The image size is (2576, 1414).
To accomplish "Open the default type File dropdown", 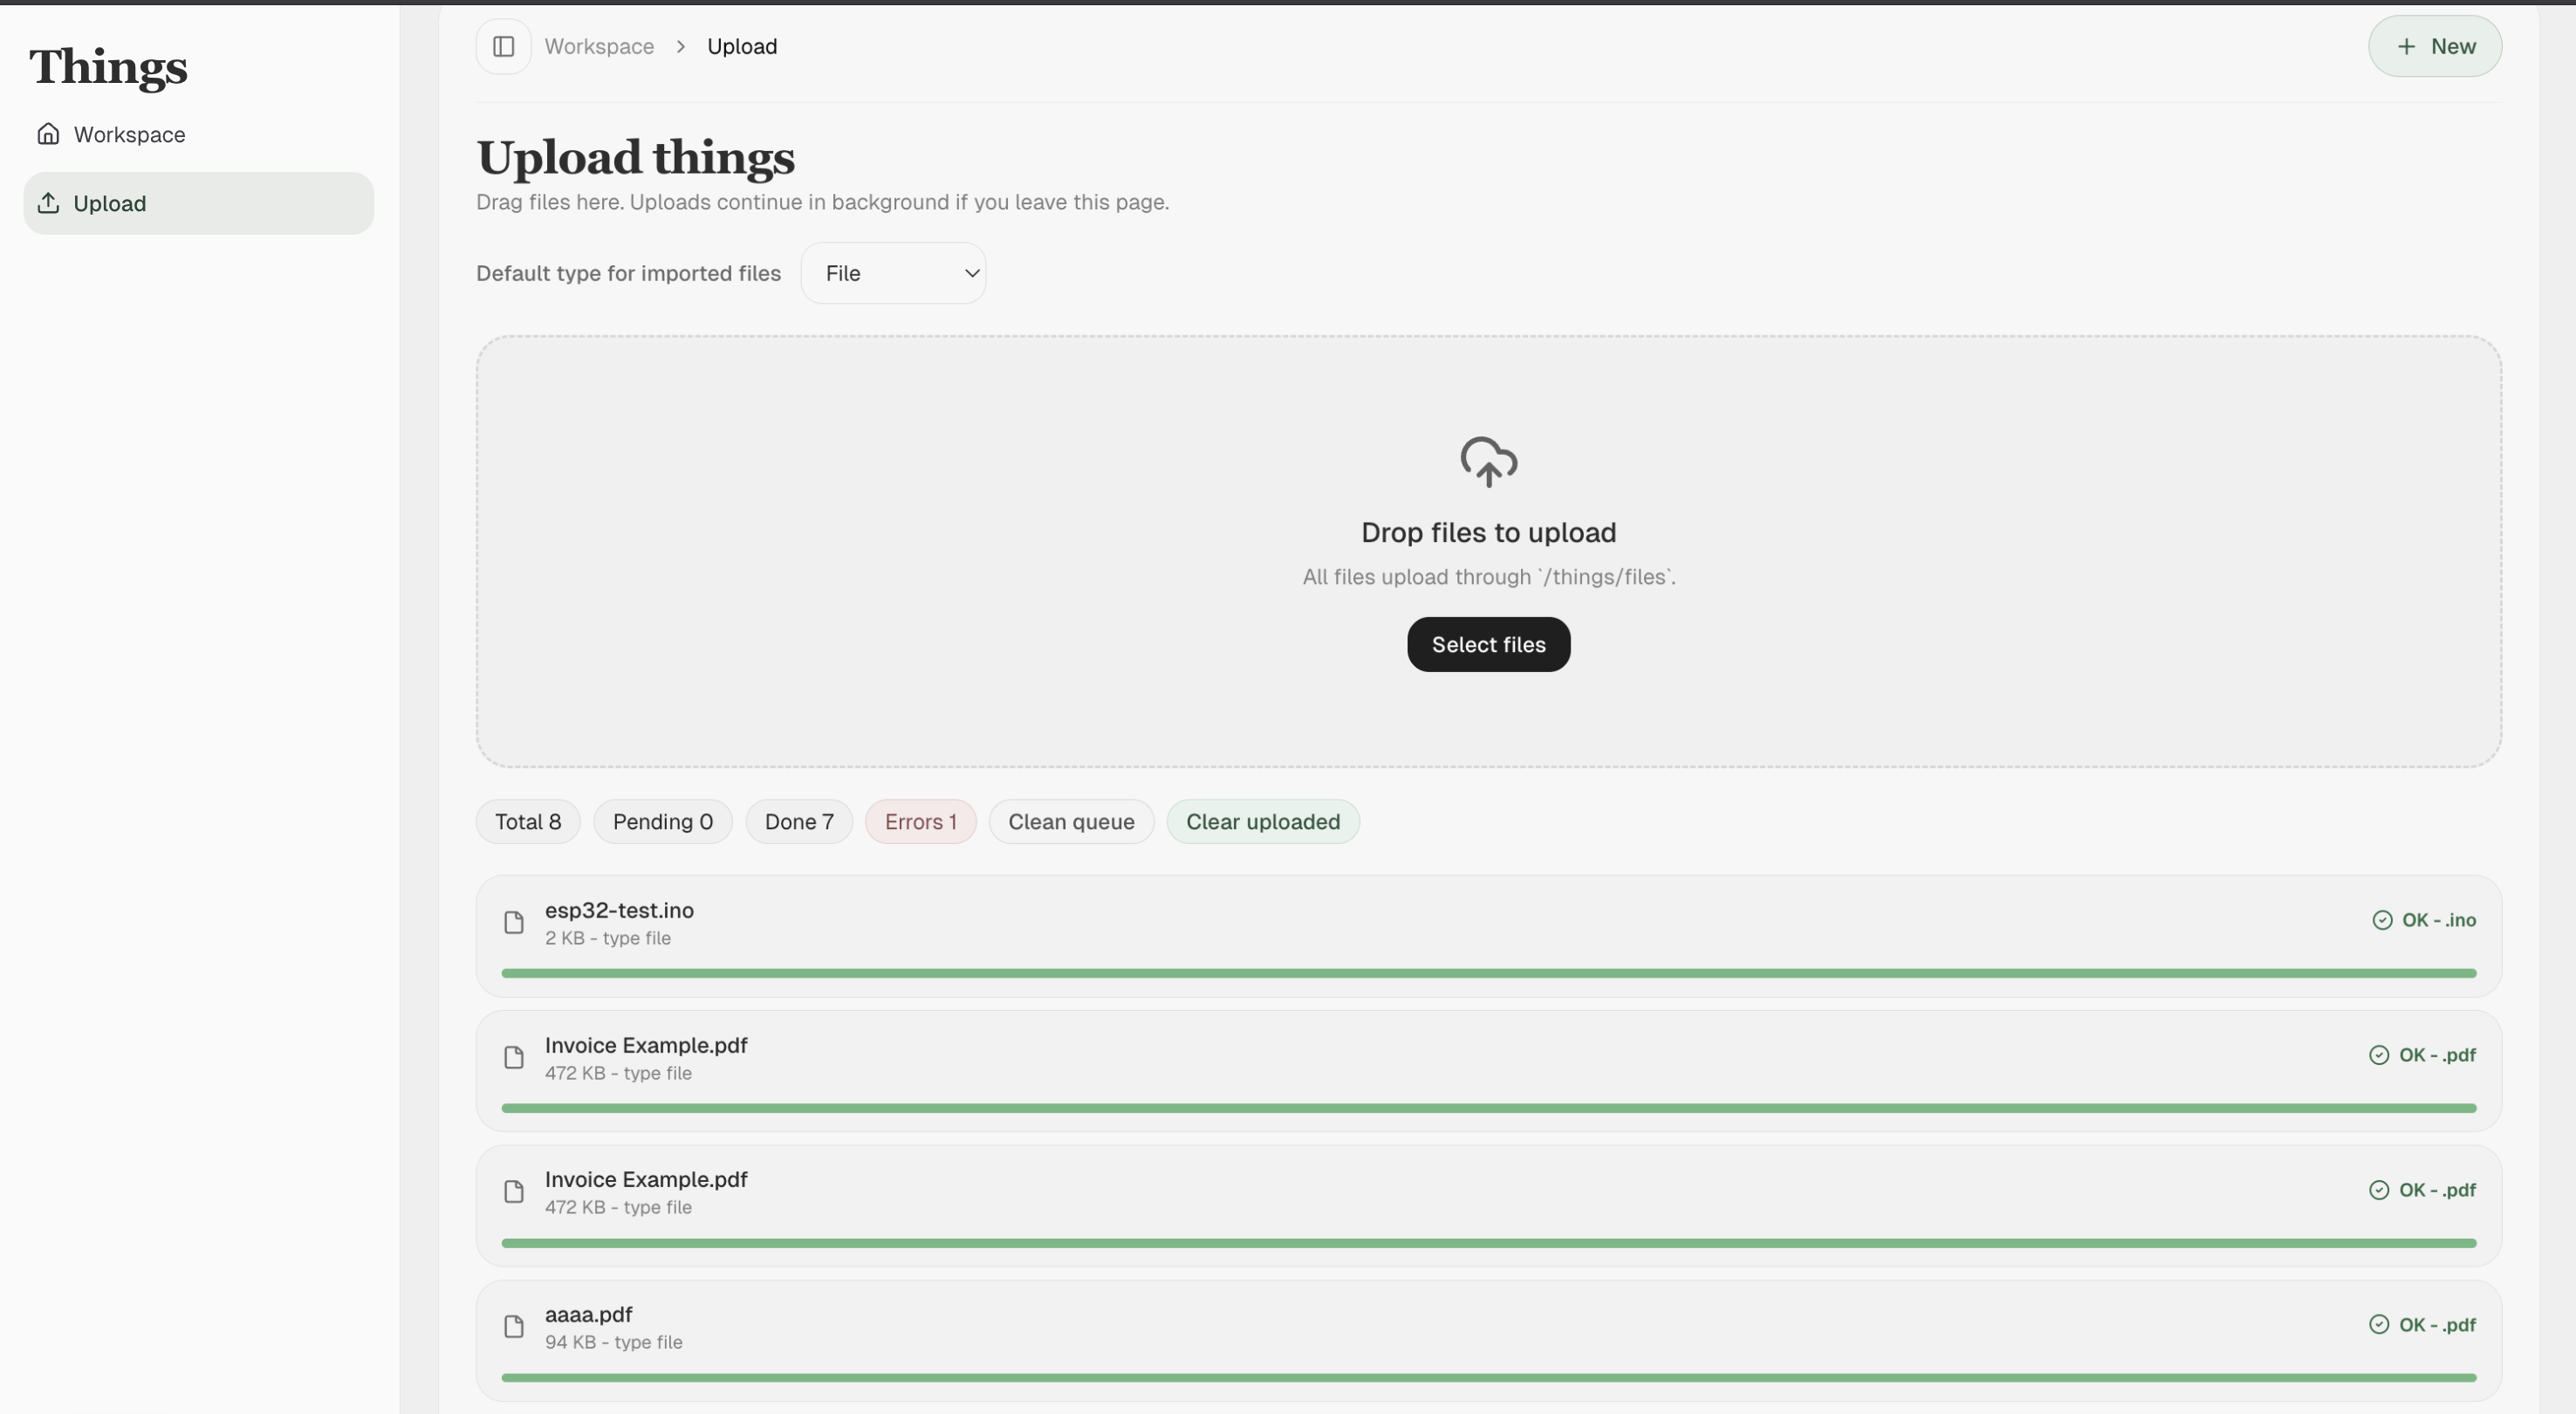I will coord(892,273).
